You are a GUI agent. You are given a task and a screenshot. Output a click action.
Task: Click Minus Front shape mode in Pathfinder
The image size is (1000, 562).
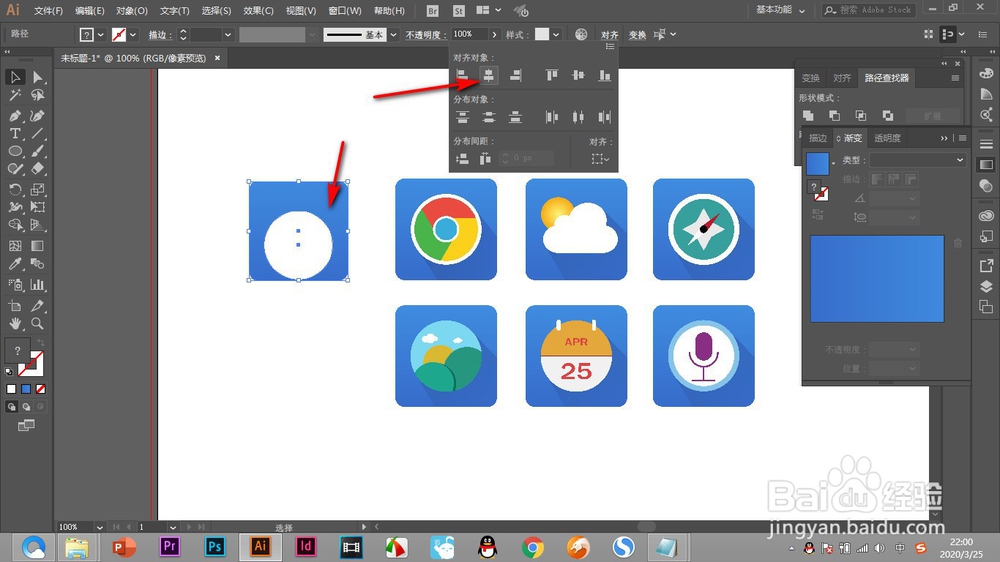(x=834, y=115)
